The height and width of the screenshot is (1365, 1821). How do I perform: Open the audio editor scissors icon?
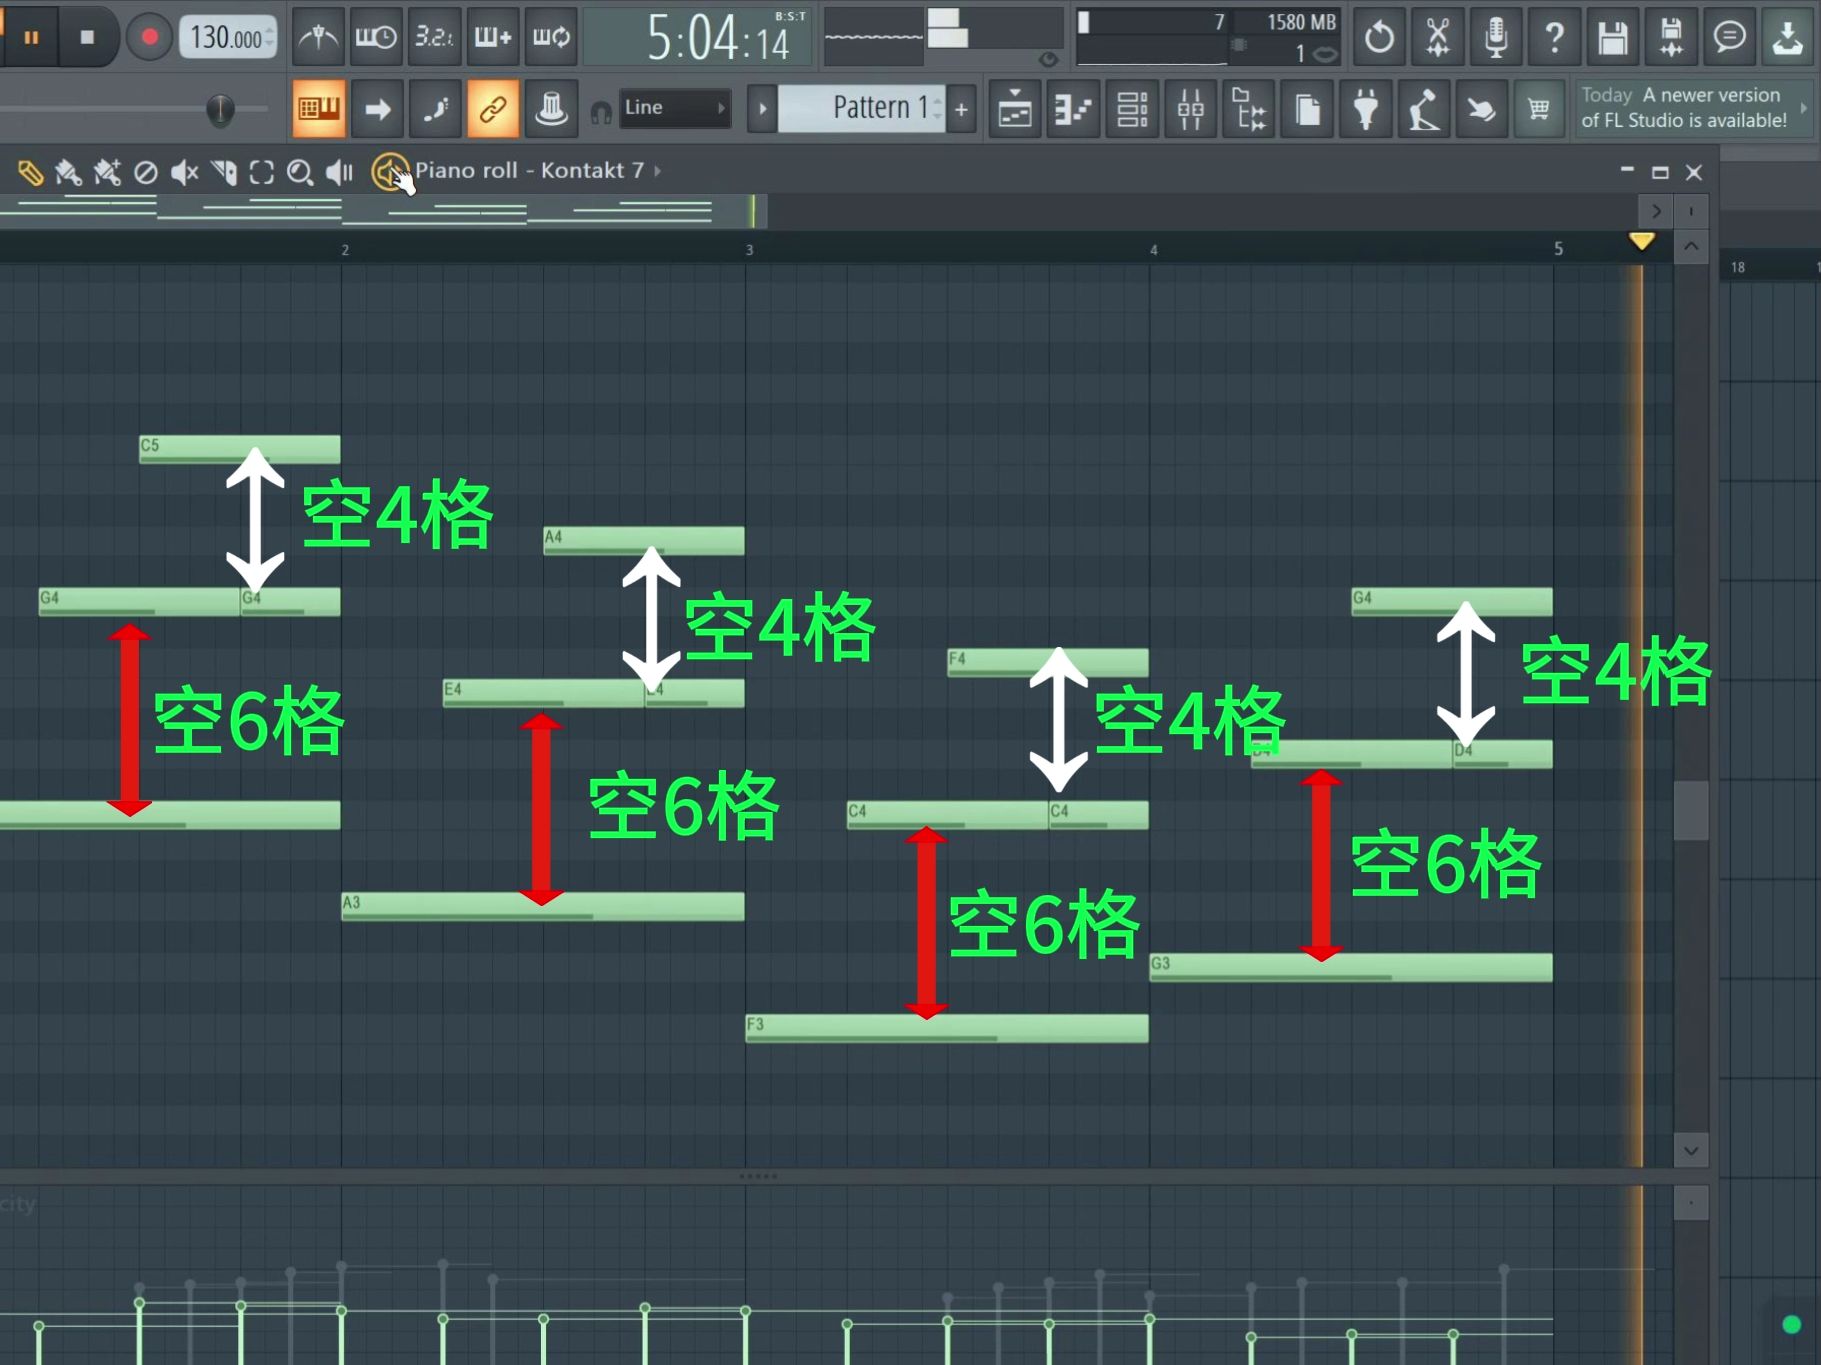1438,37
